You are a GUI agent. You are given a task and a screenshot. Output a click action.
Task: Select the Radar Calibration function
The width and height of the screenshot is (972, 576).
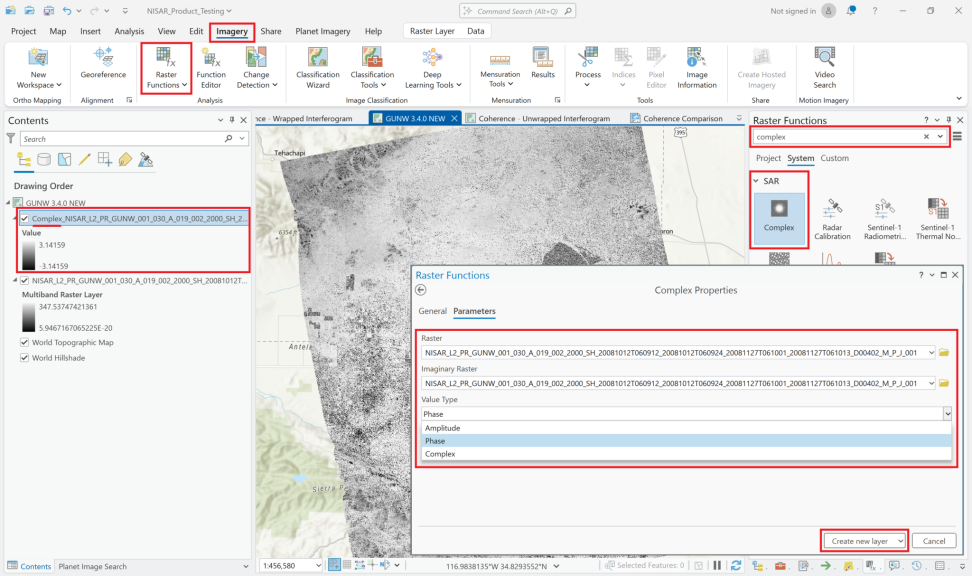[832, 218]
